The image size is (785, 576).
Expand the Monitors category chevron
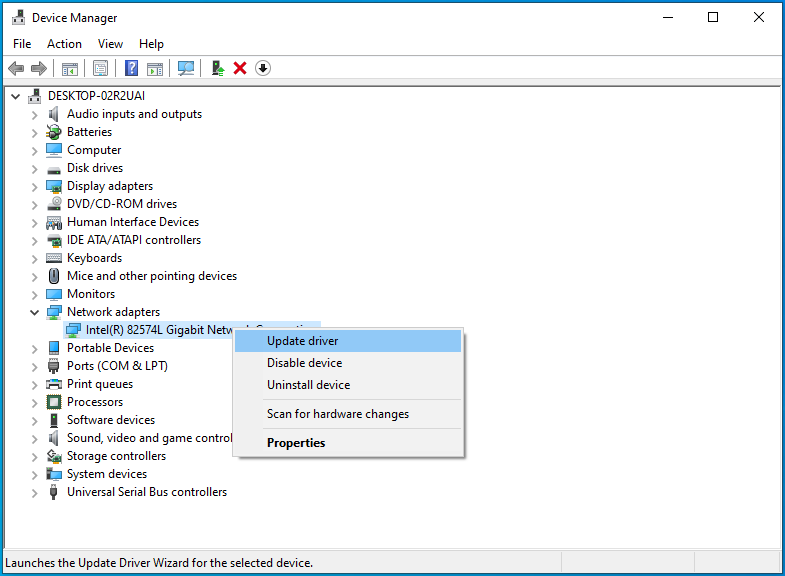click(x=35, y=295)
